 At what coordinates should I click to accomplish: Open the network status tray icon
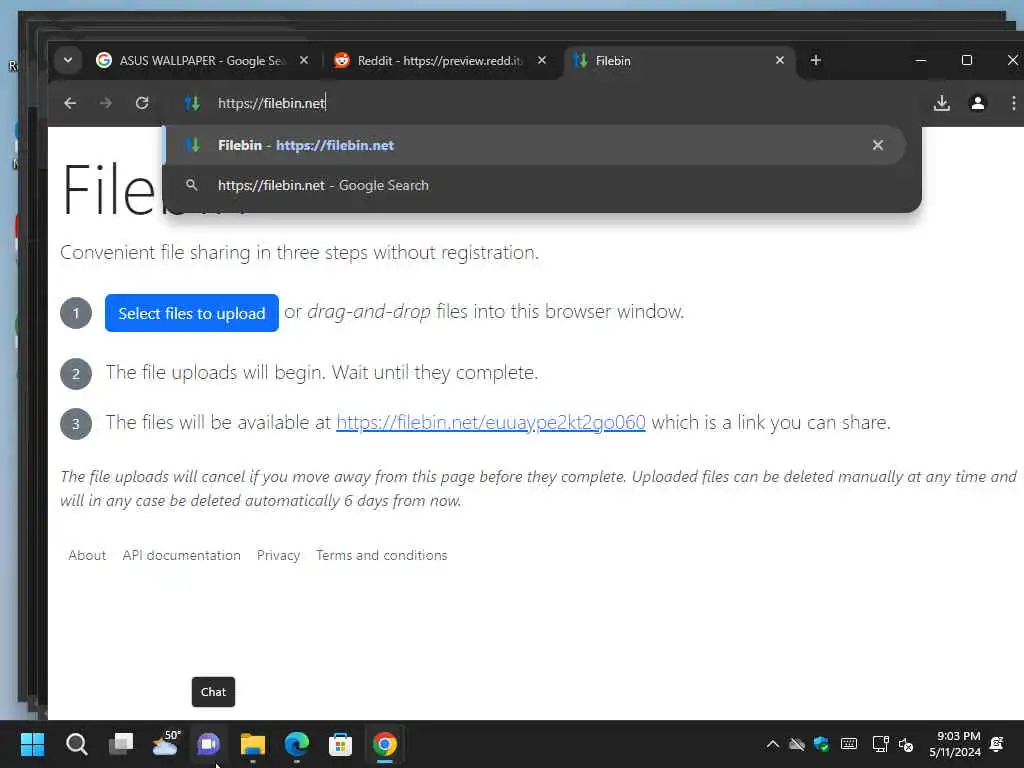click(x=880, y=744)
